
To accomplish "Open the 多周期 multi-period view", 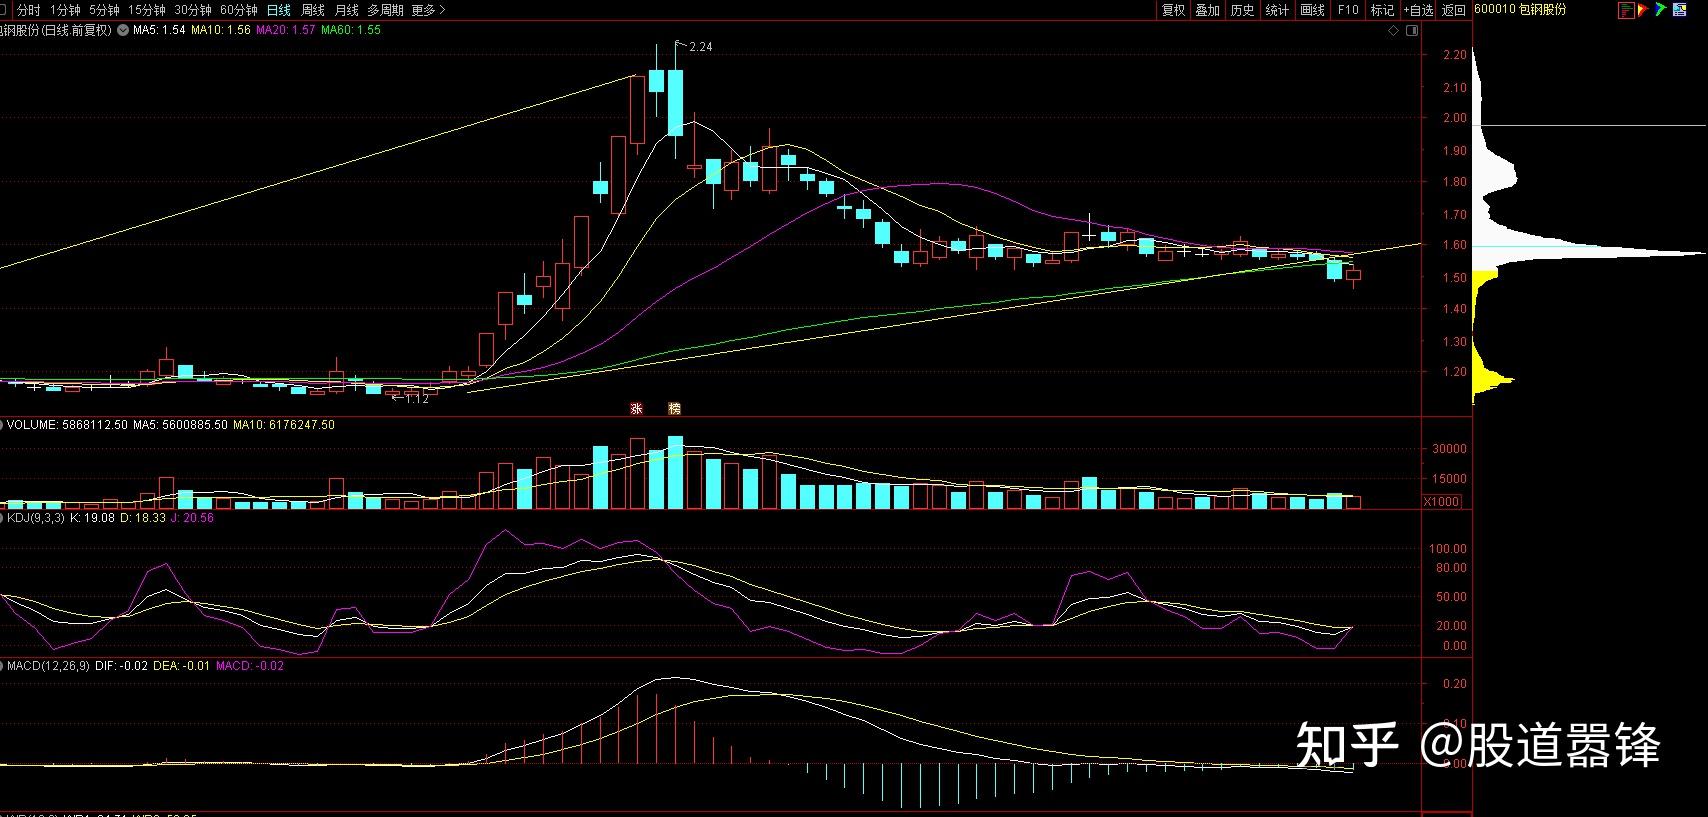I will point(385,10).
